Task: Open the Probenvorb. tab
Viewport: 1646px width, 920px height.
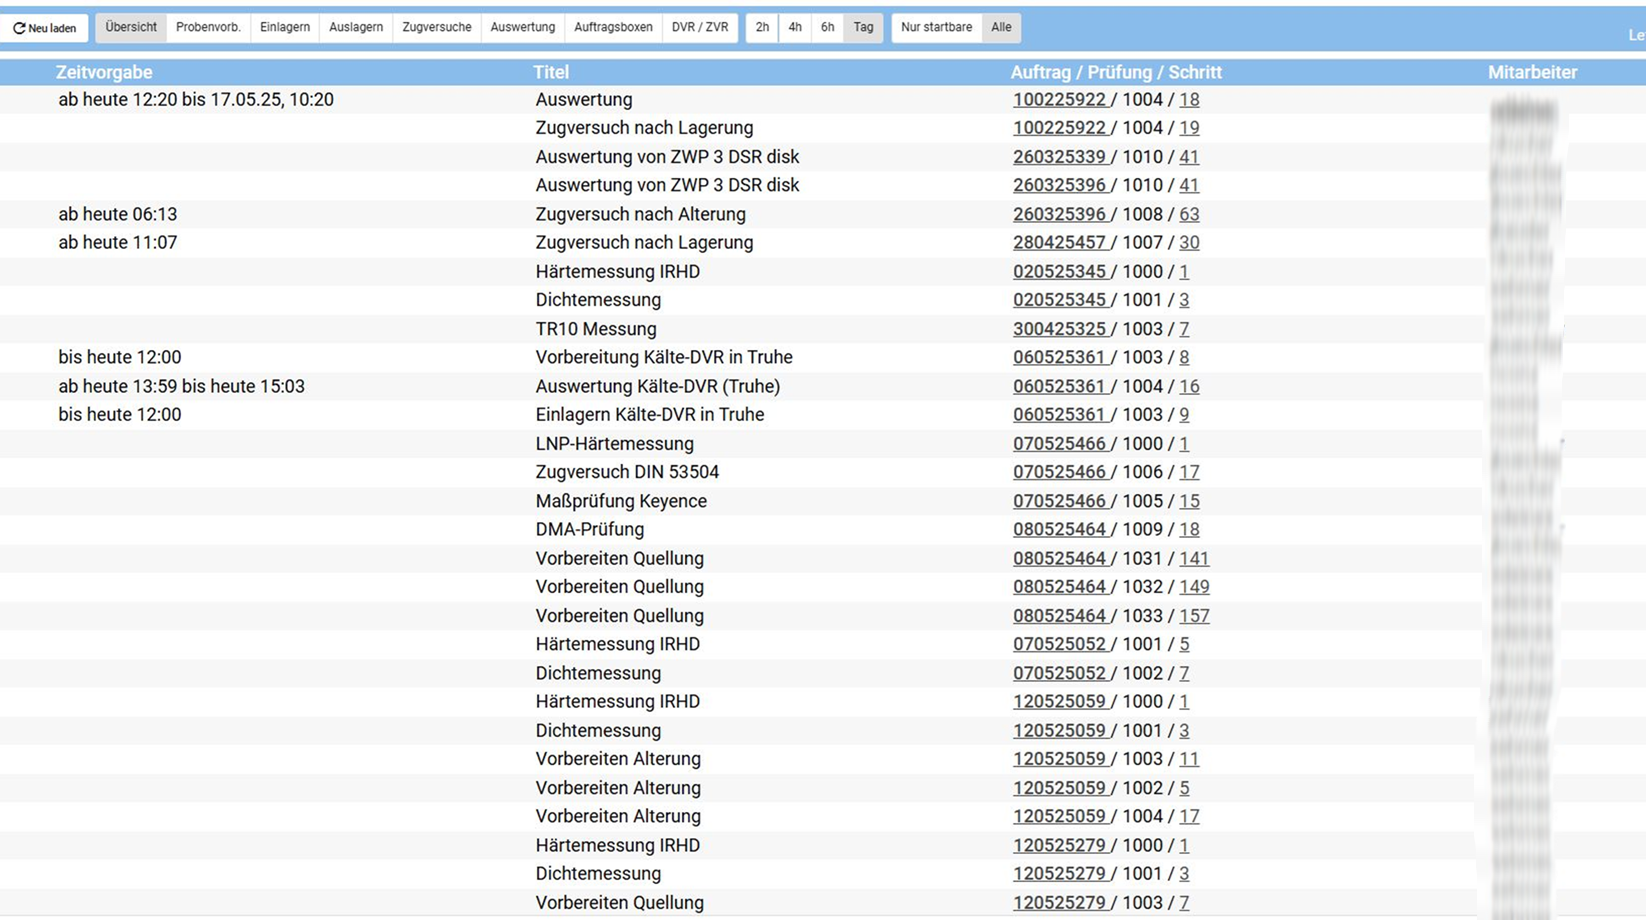Action: 208,28
